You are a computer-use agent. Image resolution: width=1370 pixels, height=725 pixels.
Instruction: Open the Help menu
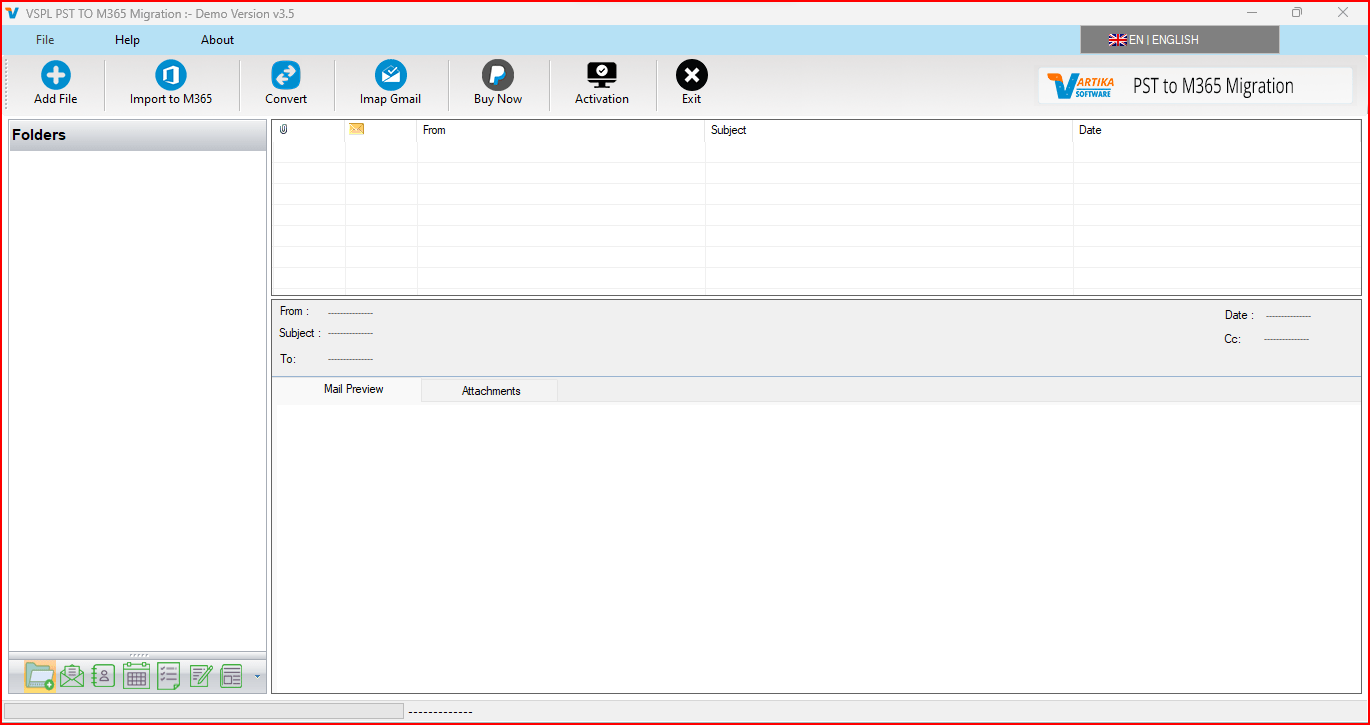pos(127,40)
